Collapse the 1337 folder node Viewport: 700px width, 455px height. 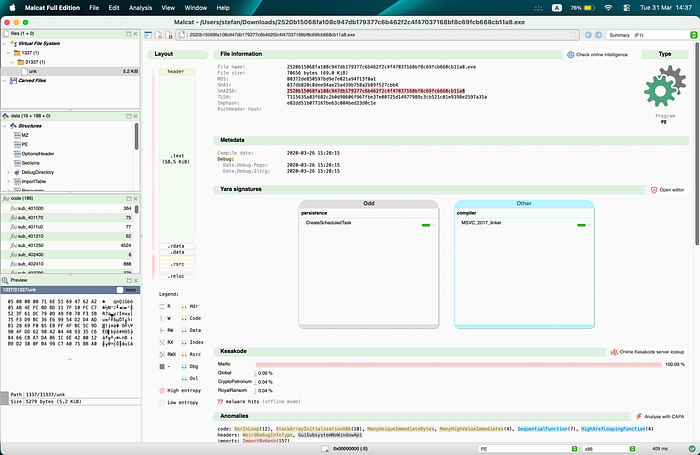[8, 53]
